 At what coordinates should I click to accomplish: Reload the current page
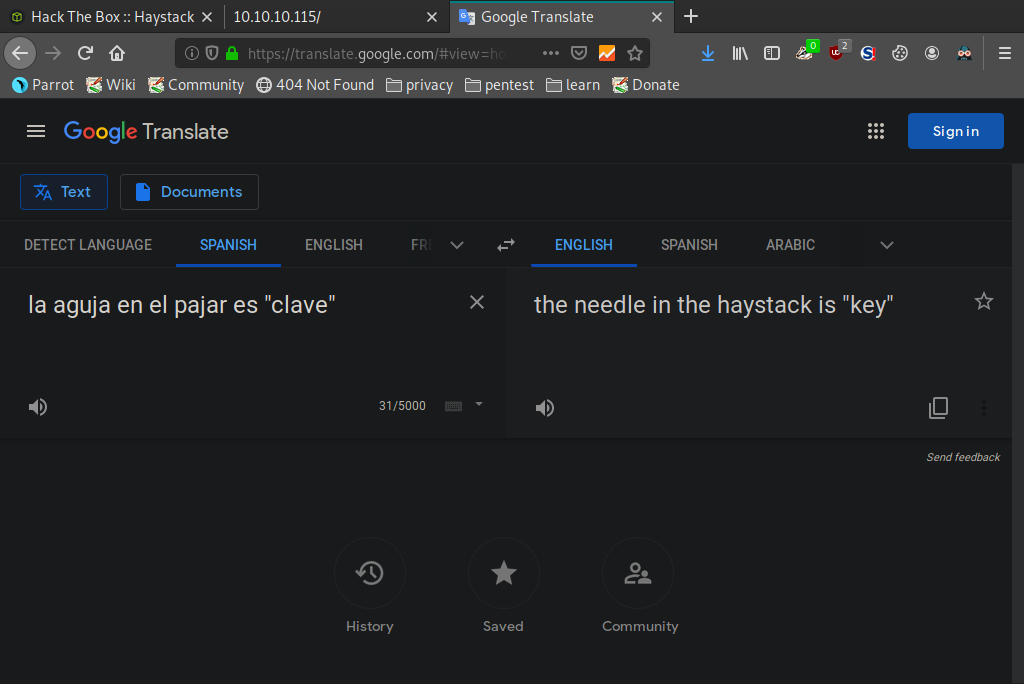(85, 53)
